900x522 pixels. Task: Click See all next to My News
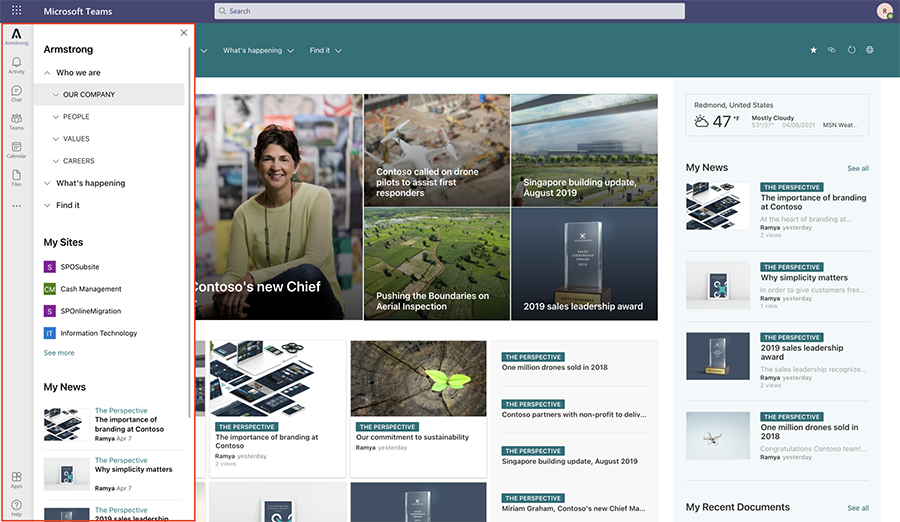(x=858, y=168)
